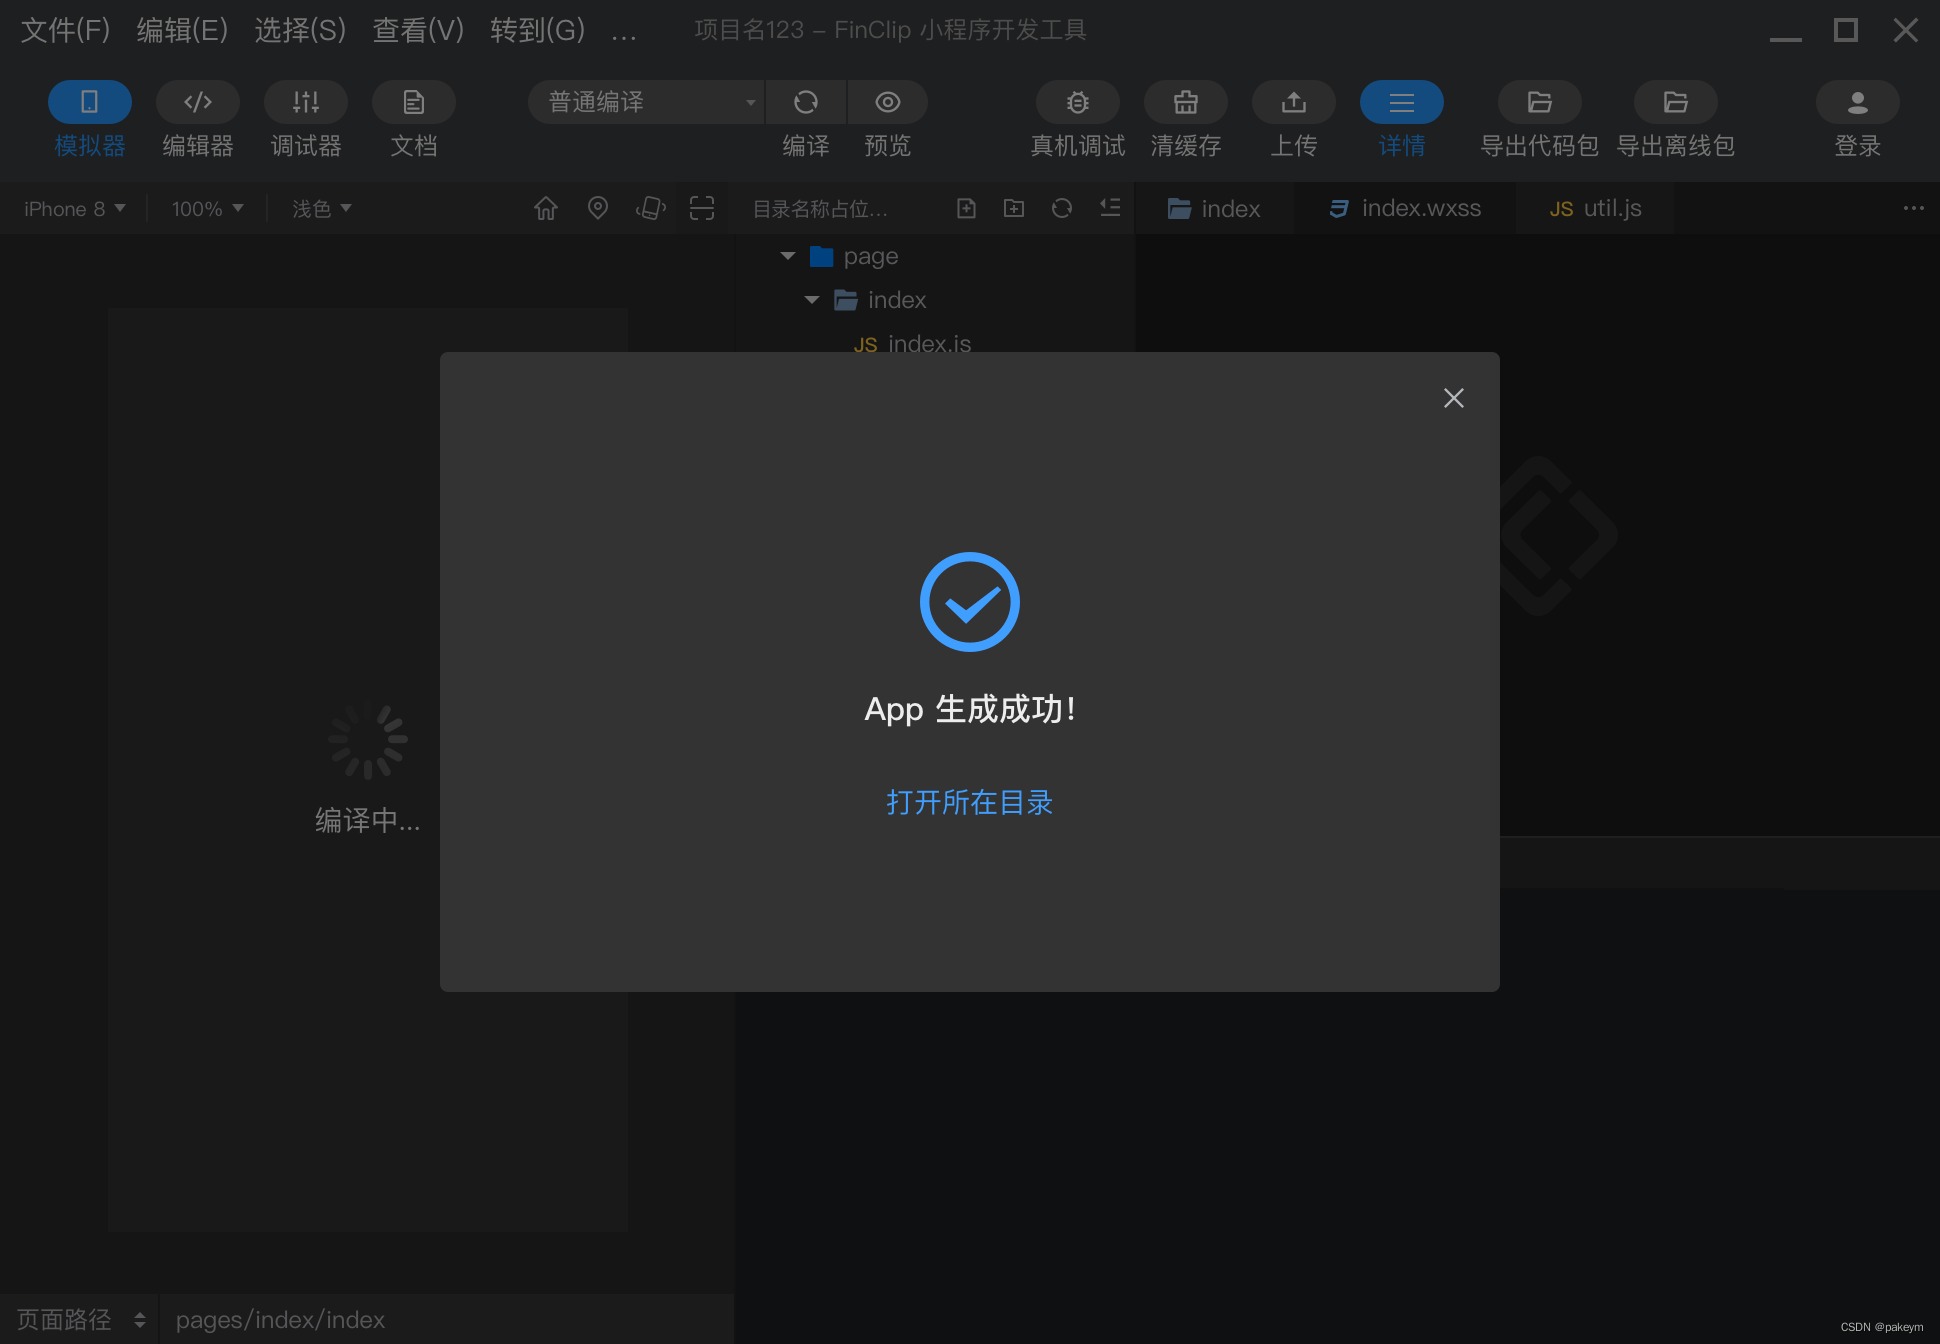Open the 普通编译 compile mode dropdown

[645, 102]
